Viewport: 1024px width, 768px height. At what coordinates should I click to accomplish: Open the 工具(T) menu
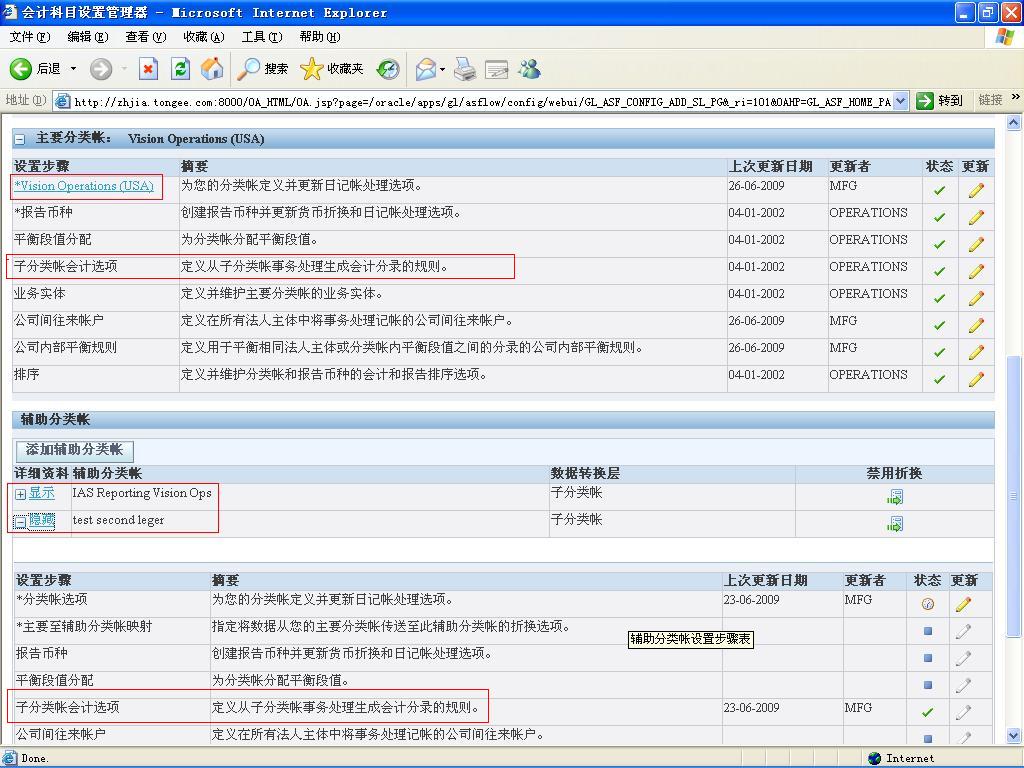(x=262, y=37)
